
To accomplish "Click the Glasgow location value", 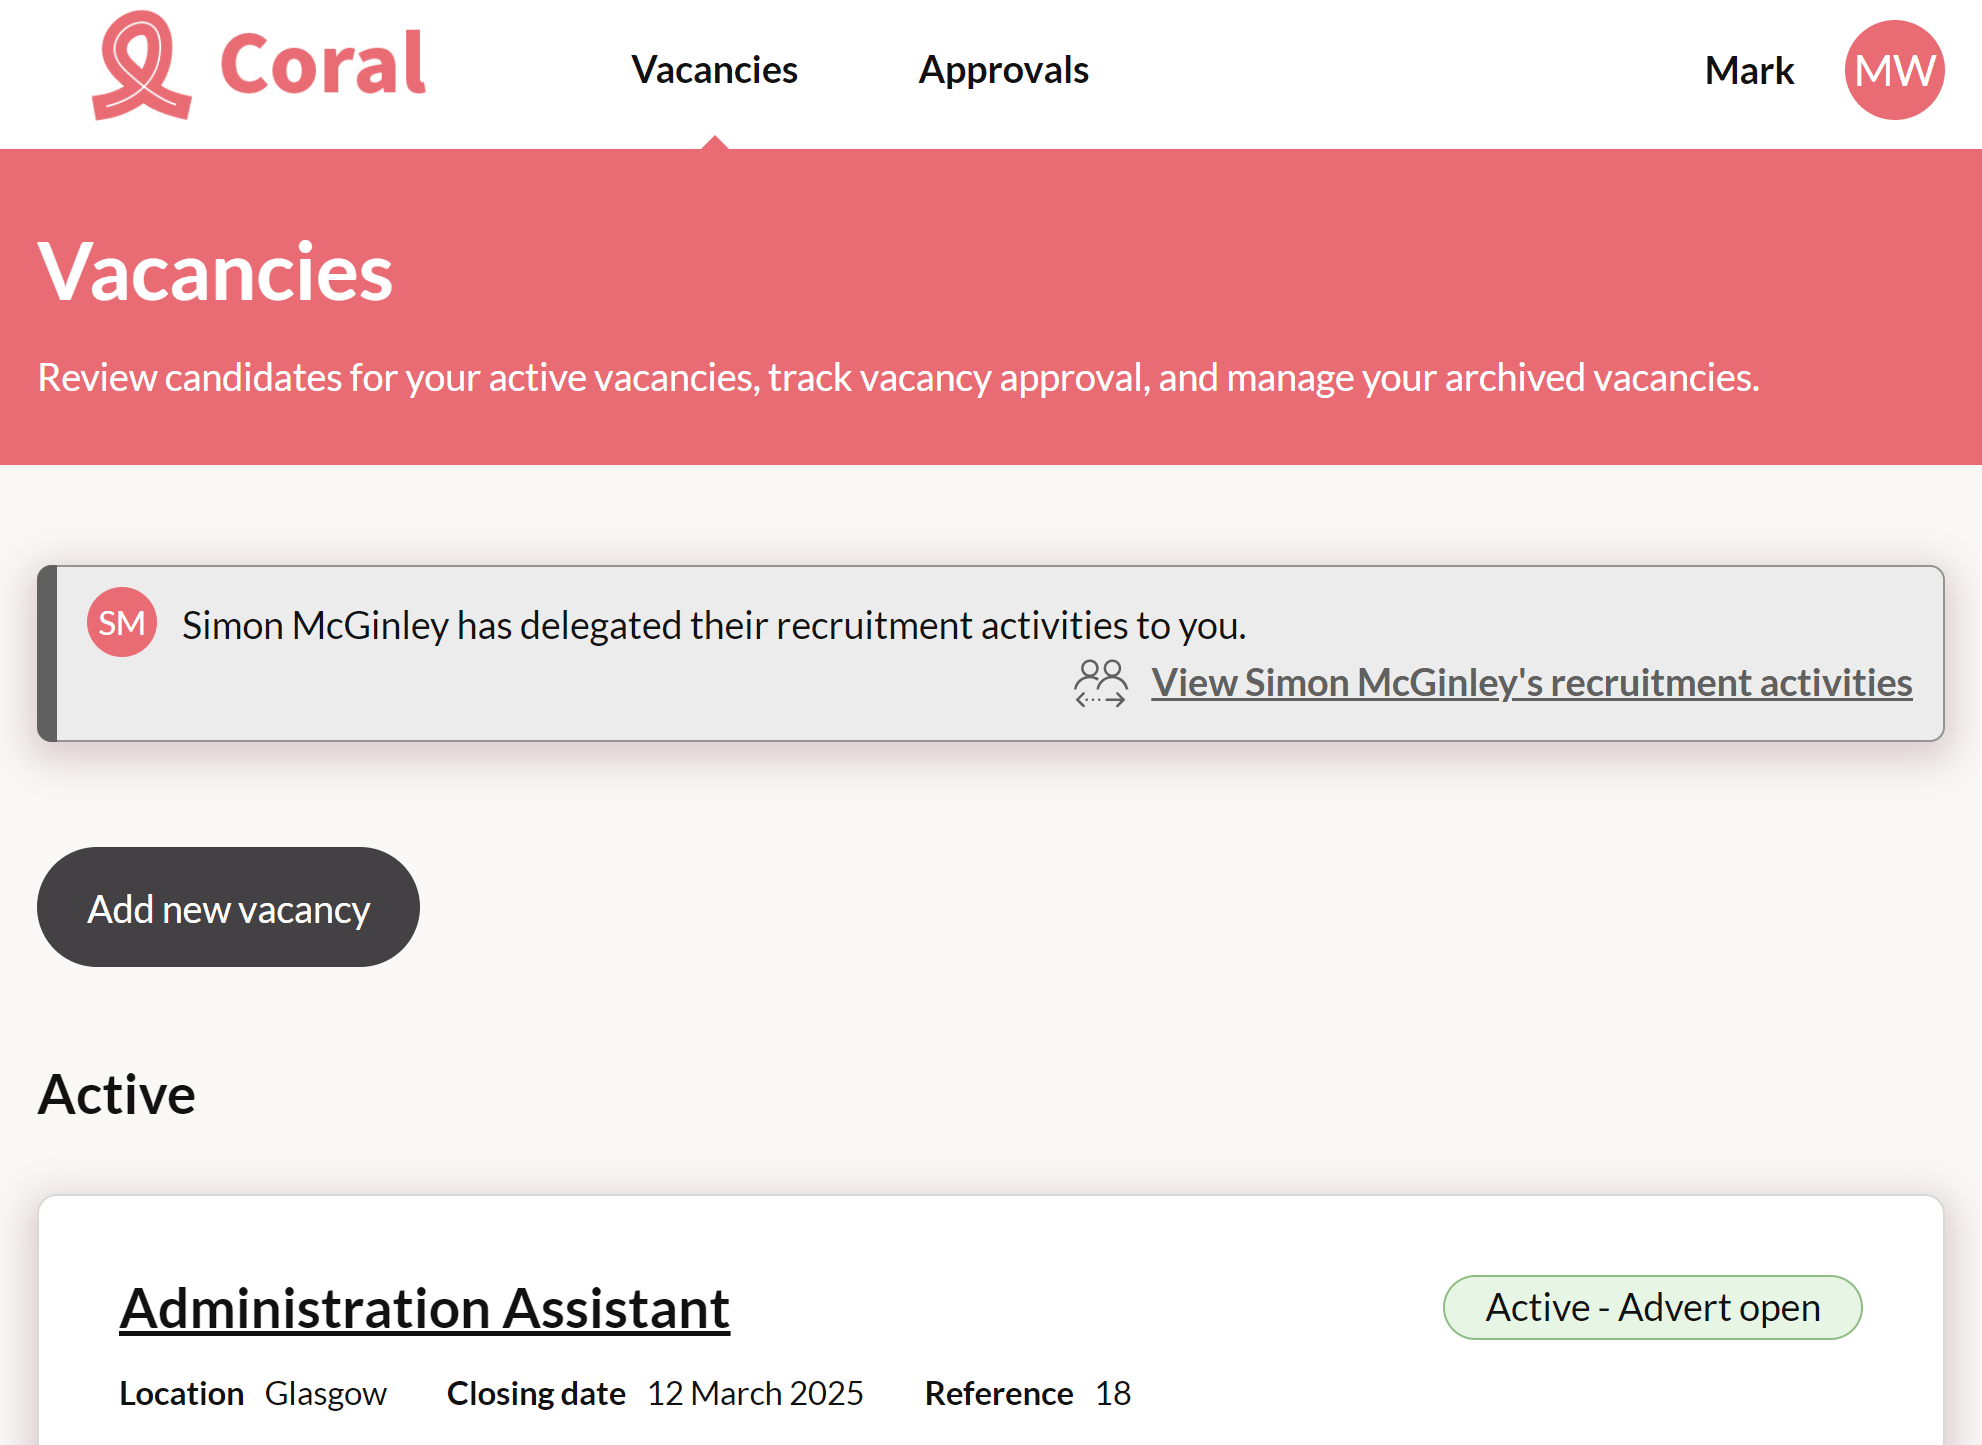I will pos(325,1394).
